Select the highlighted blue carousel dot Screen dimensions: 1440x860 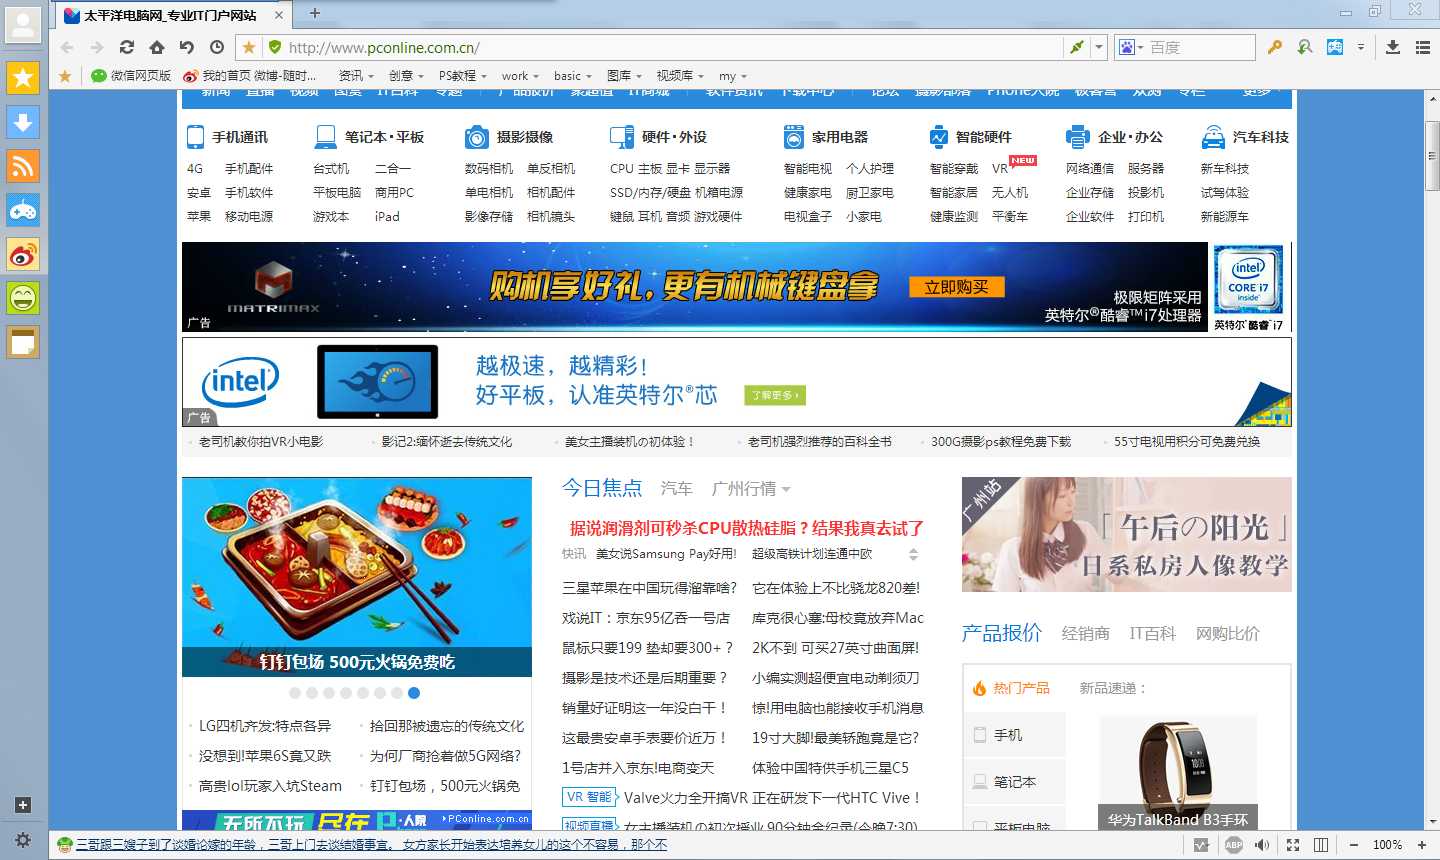pyautogui.click(x=414, y=693)
